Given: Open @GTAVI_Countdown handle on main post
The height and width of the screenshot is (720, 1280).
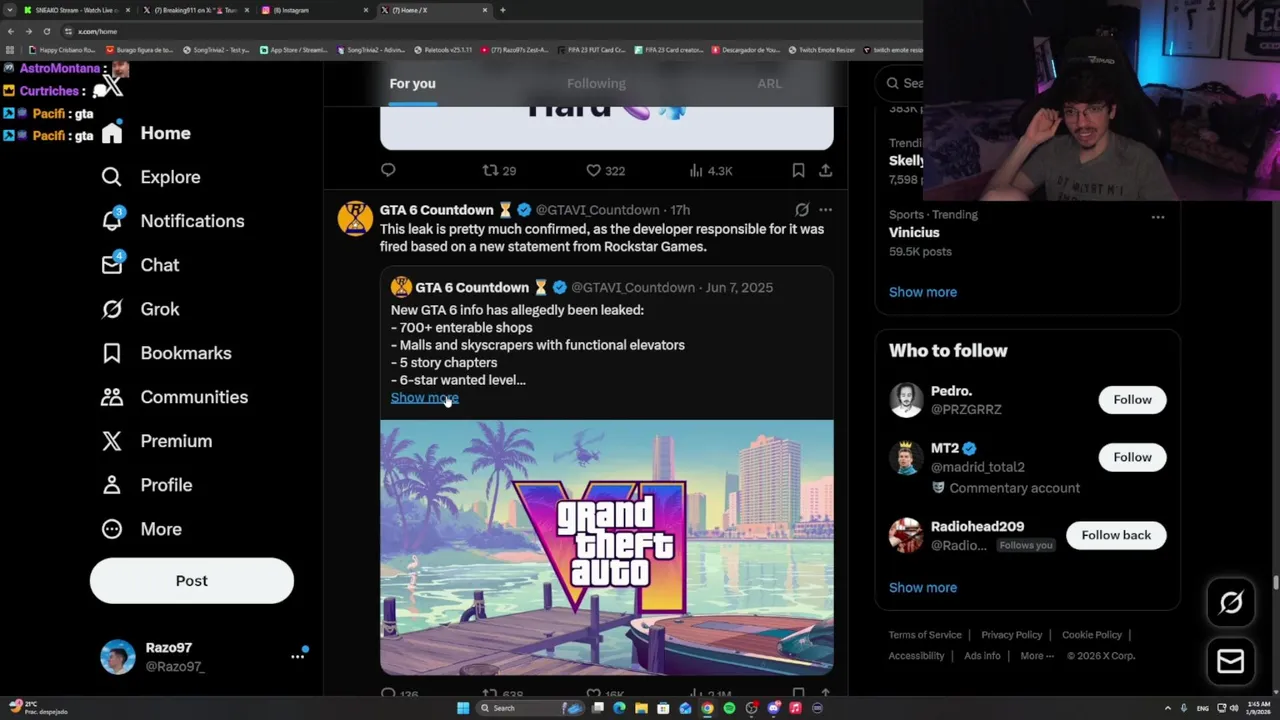Looking at the screenshot, I should [597, 210].
